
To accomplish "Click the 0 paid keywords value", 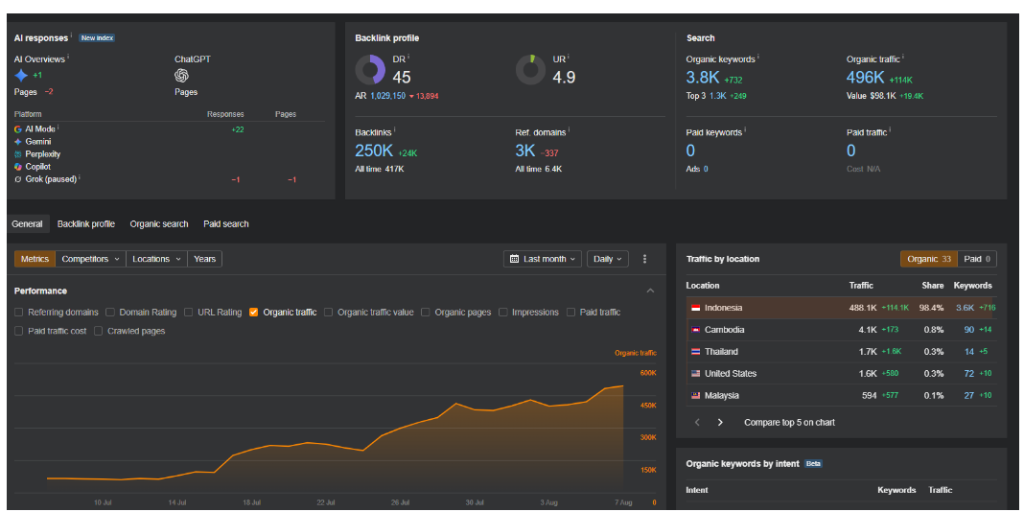I will point(690,151).
